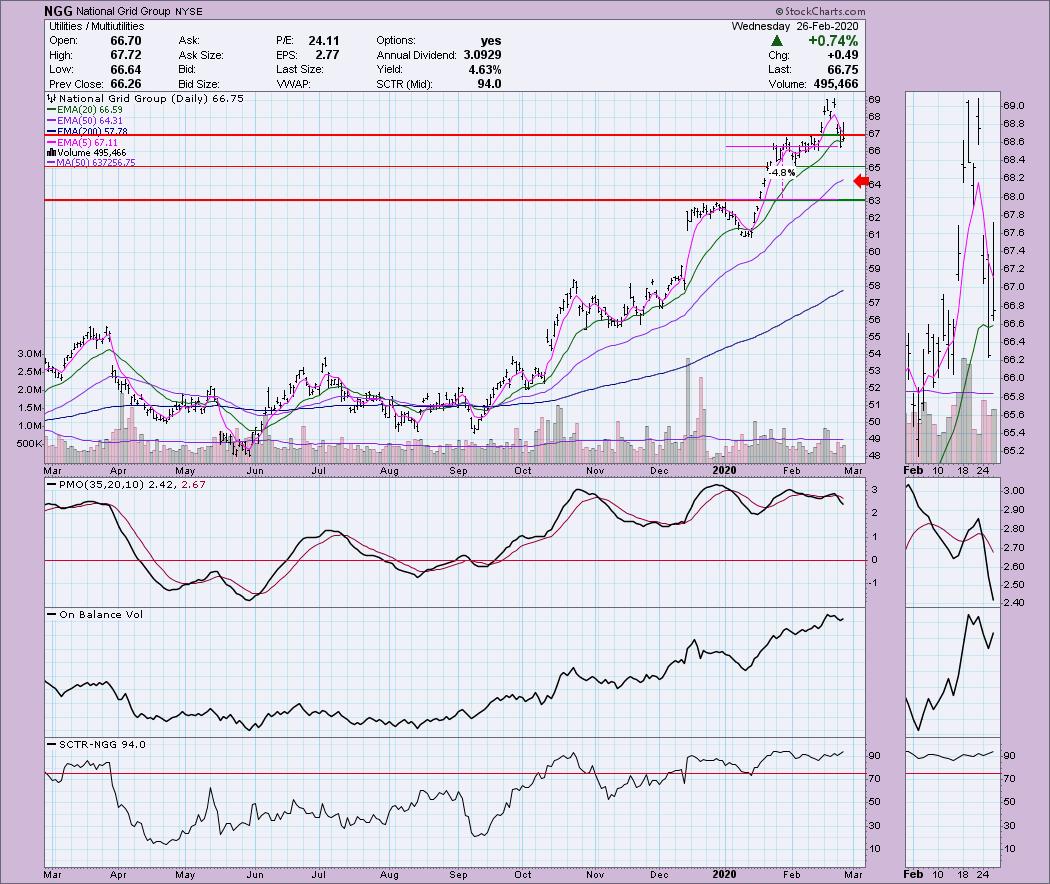The height and width of the screenshot is (884, 1050).
Task: Click the 3.00 label on the zoomed PMO axis
Action: click(x=1013, y=490)
